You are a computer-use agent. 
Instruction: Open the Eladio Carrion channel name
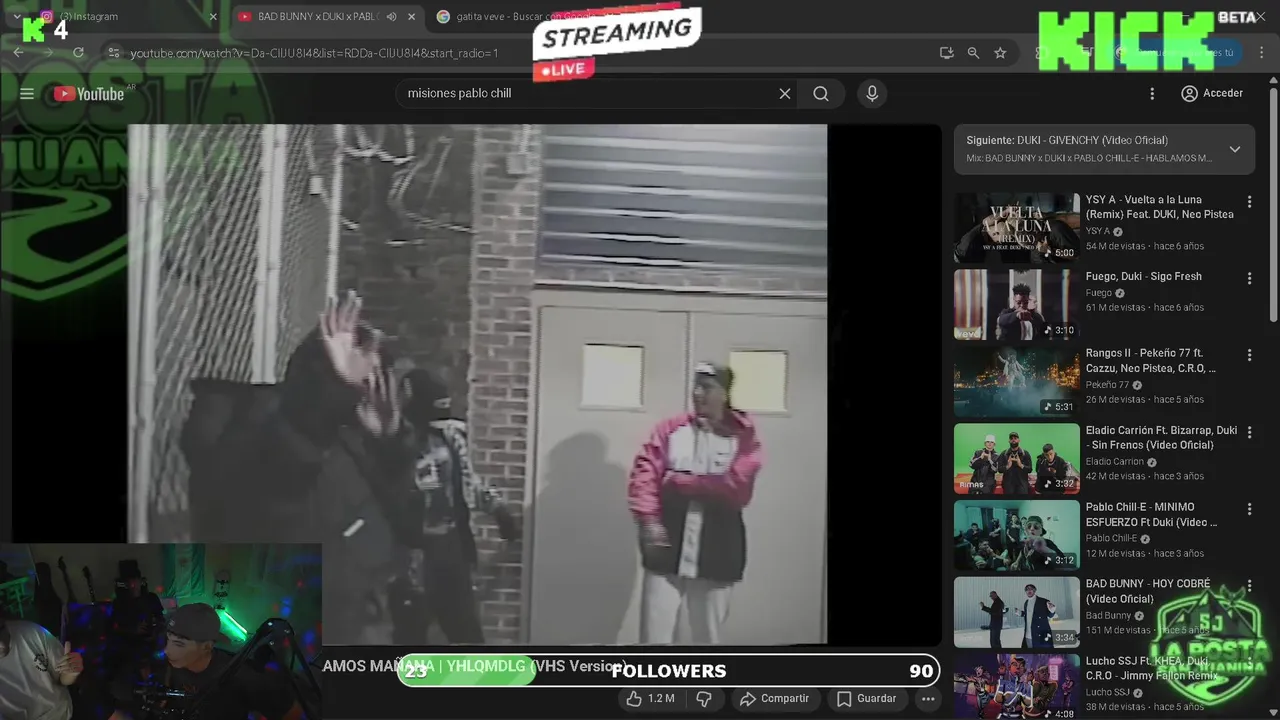coord(1115,462)
